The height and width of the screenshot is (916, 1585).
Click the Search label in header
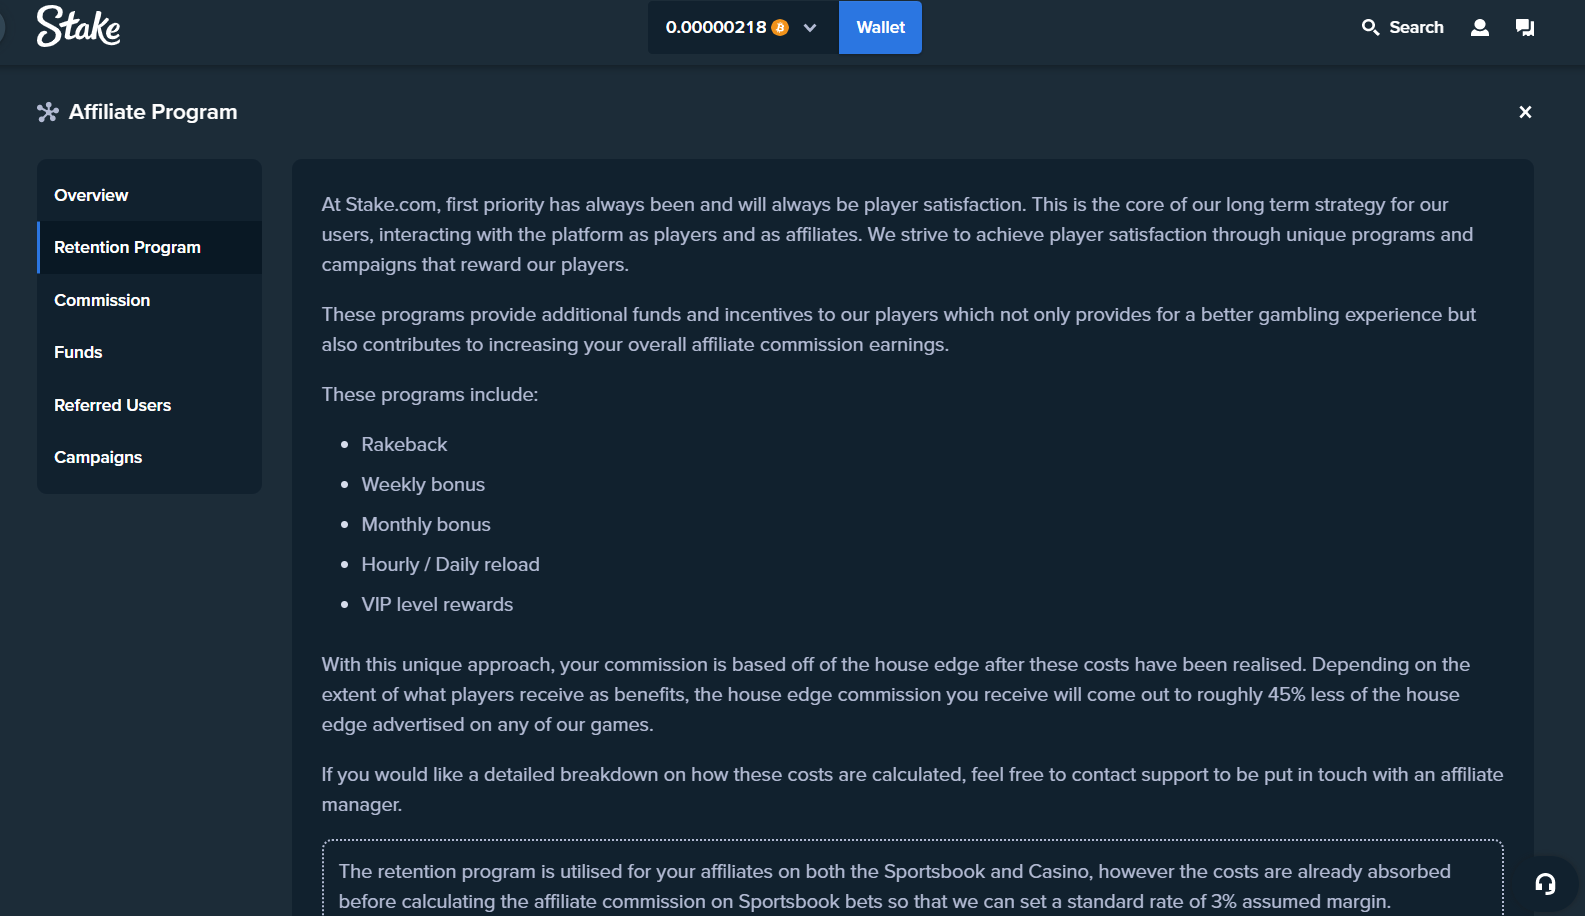point(1416,27)
